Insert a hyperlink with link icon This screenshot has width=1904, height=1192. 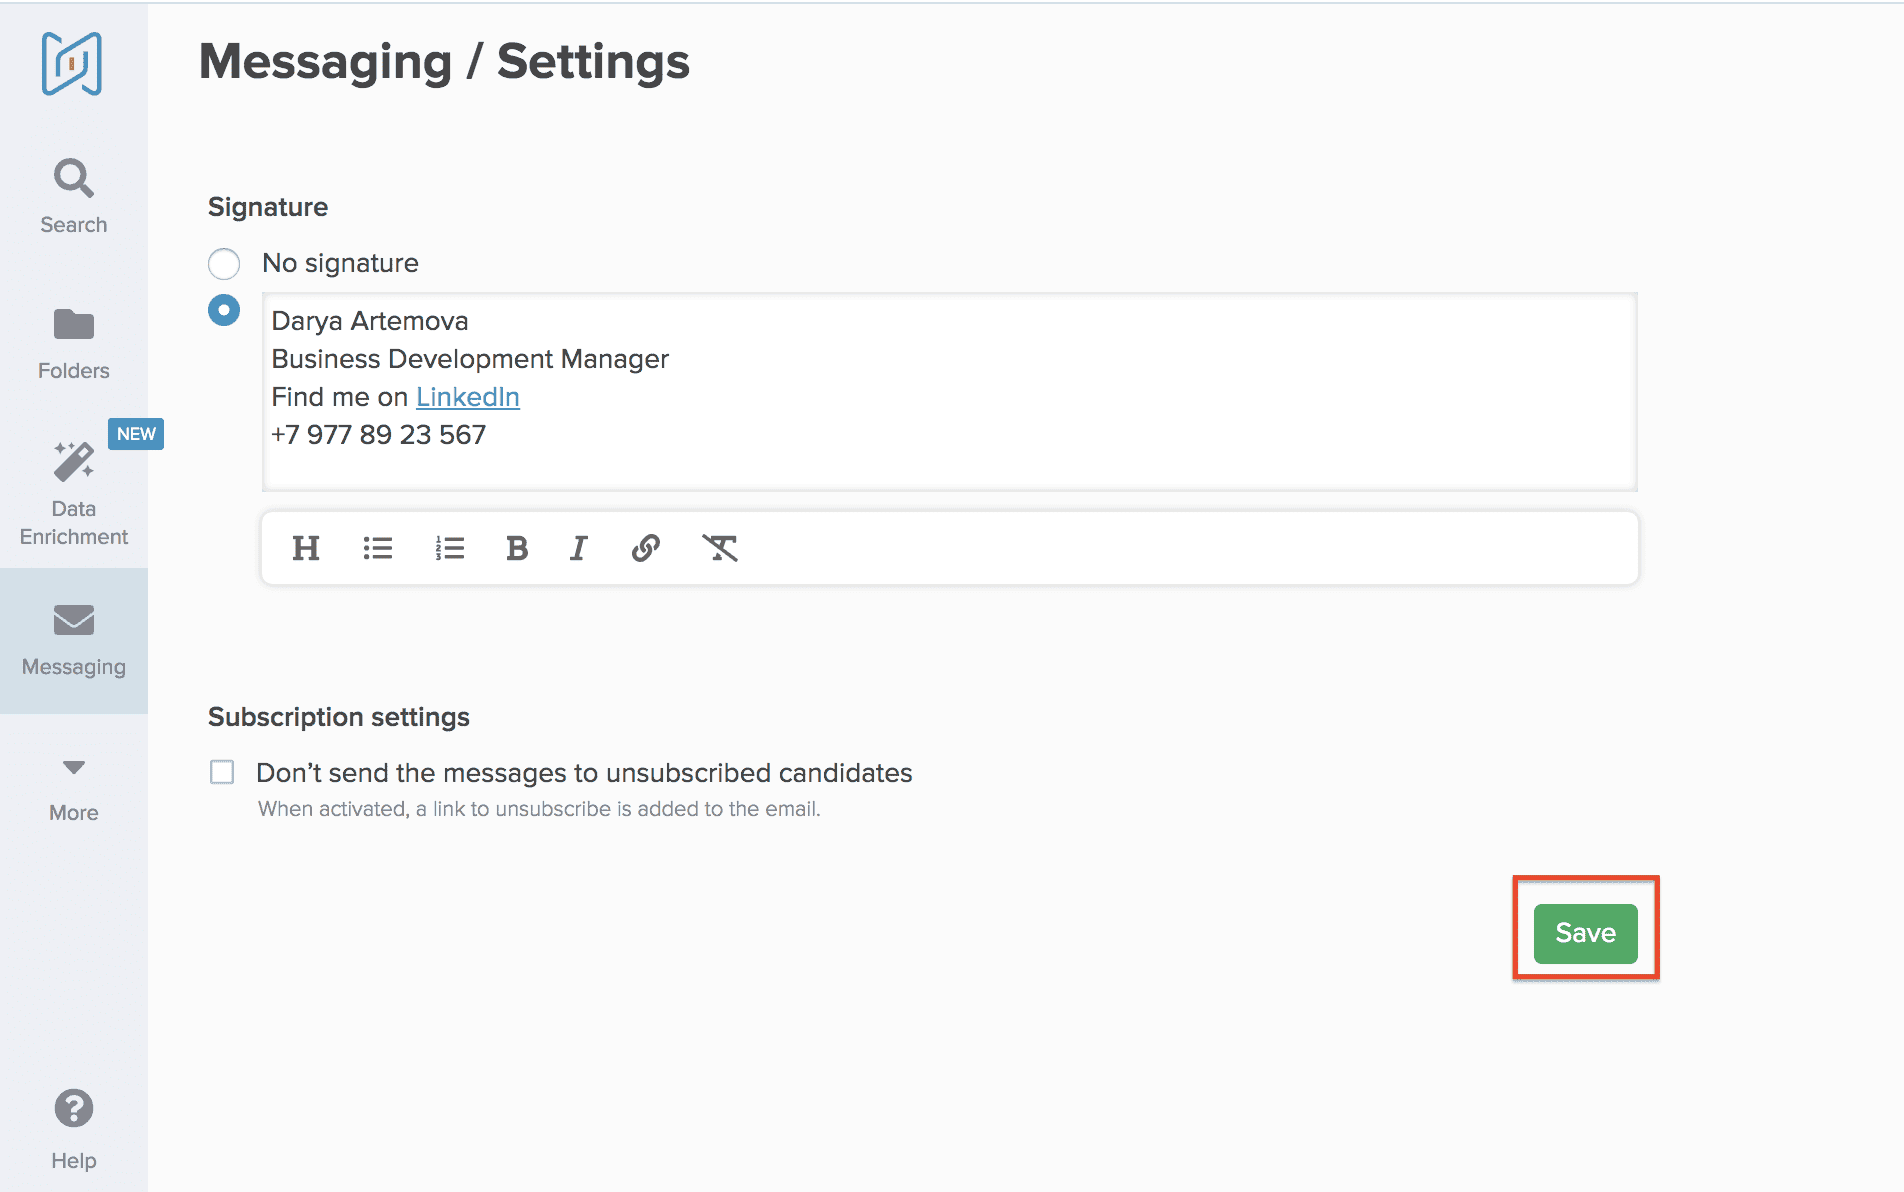coord(646,548)
